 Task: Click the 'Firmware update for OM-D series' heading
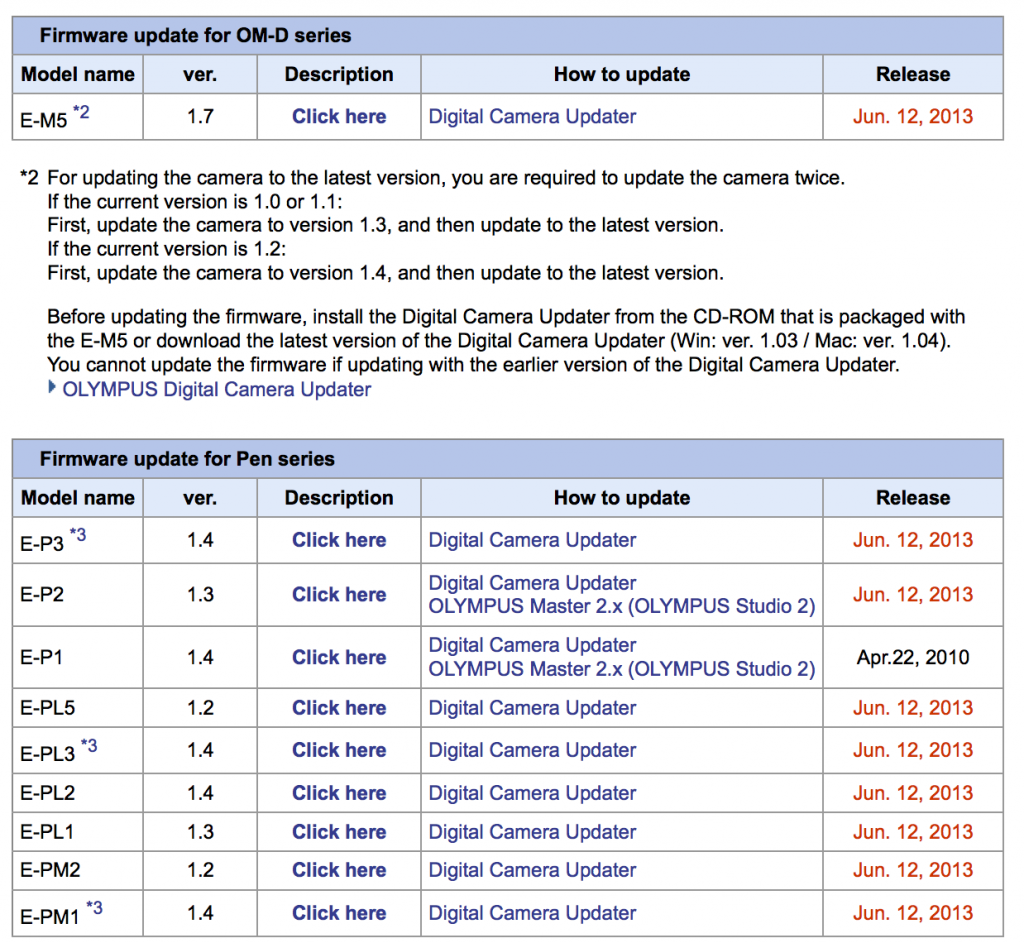coord(195,35)
